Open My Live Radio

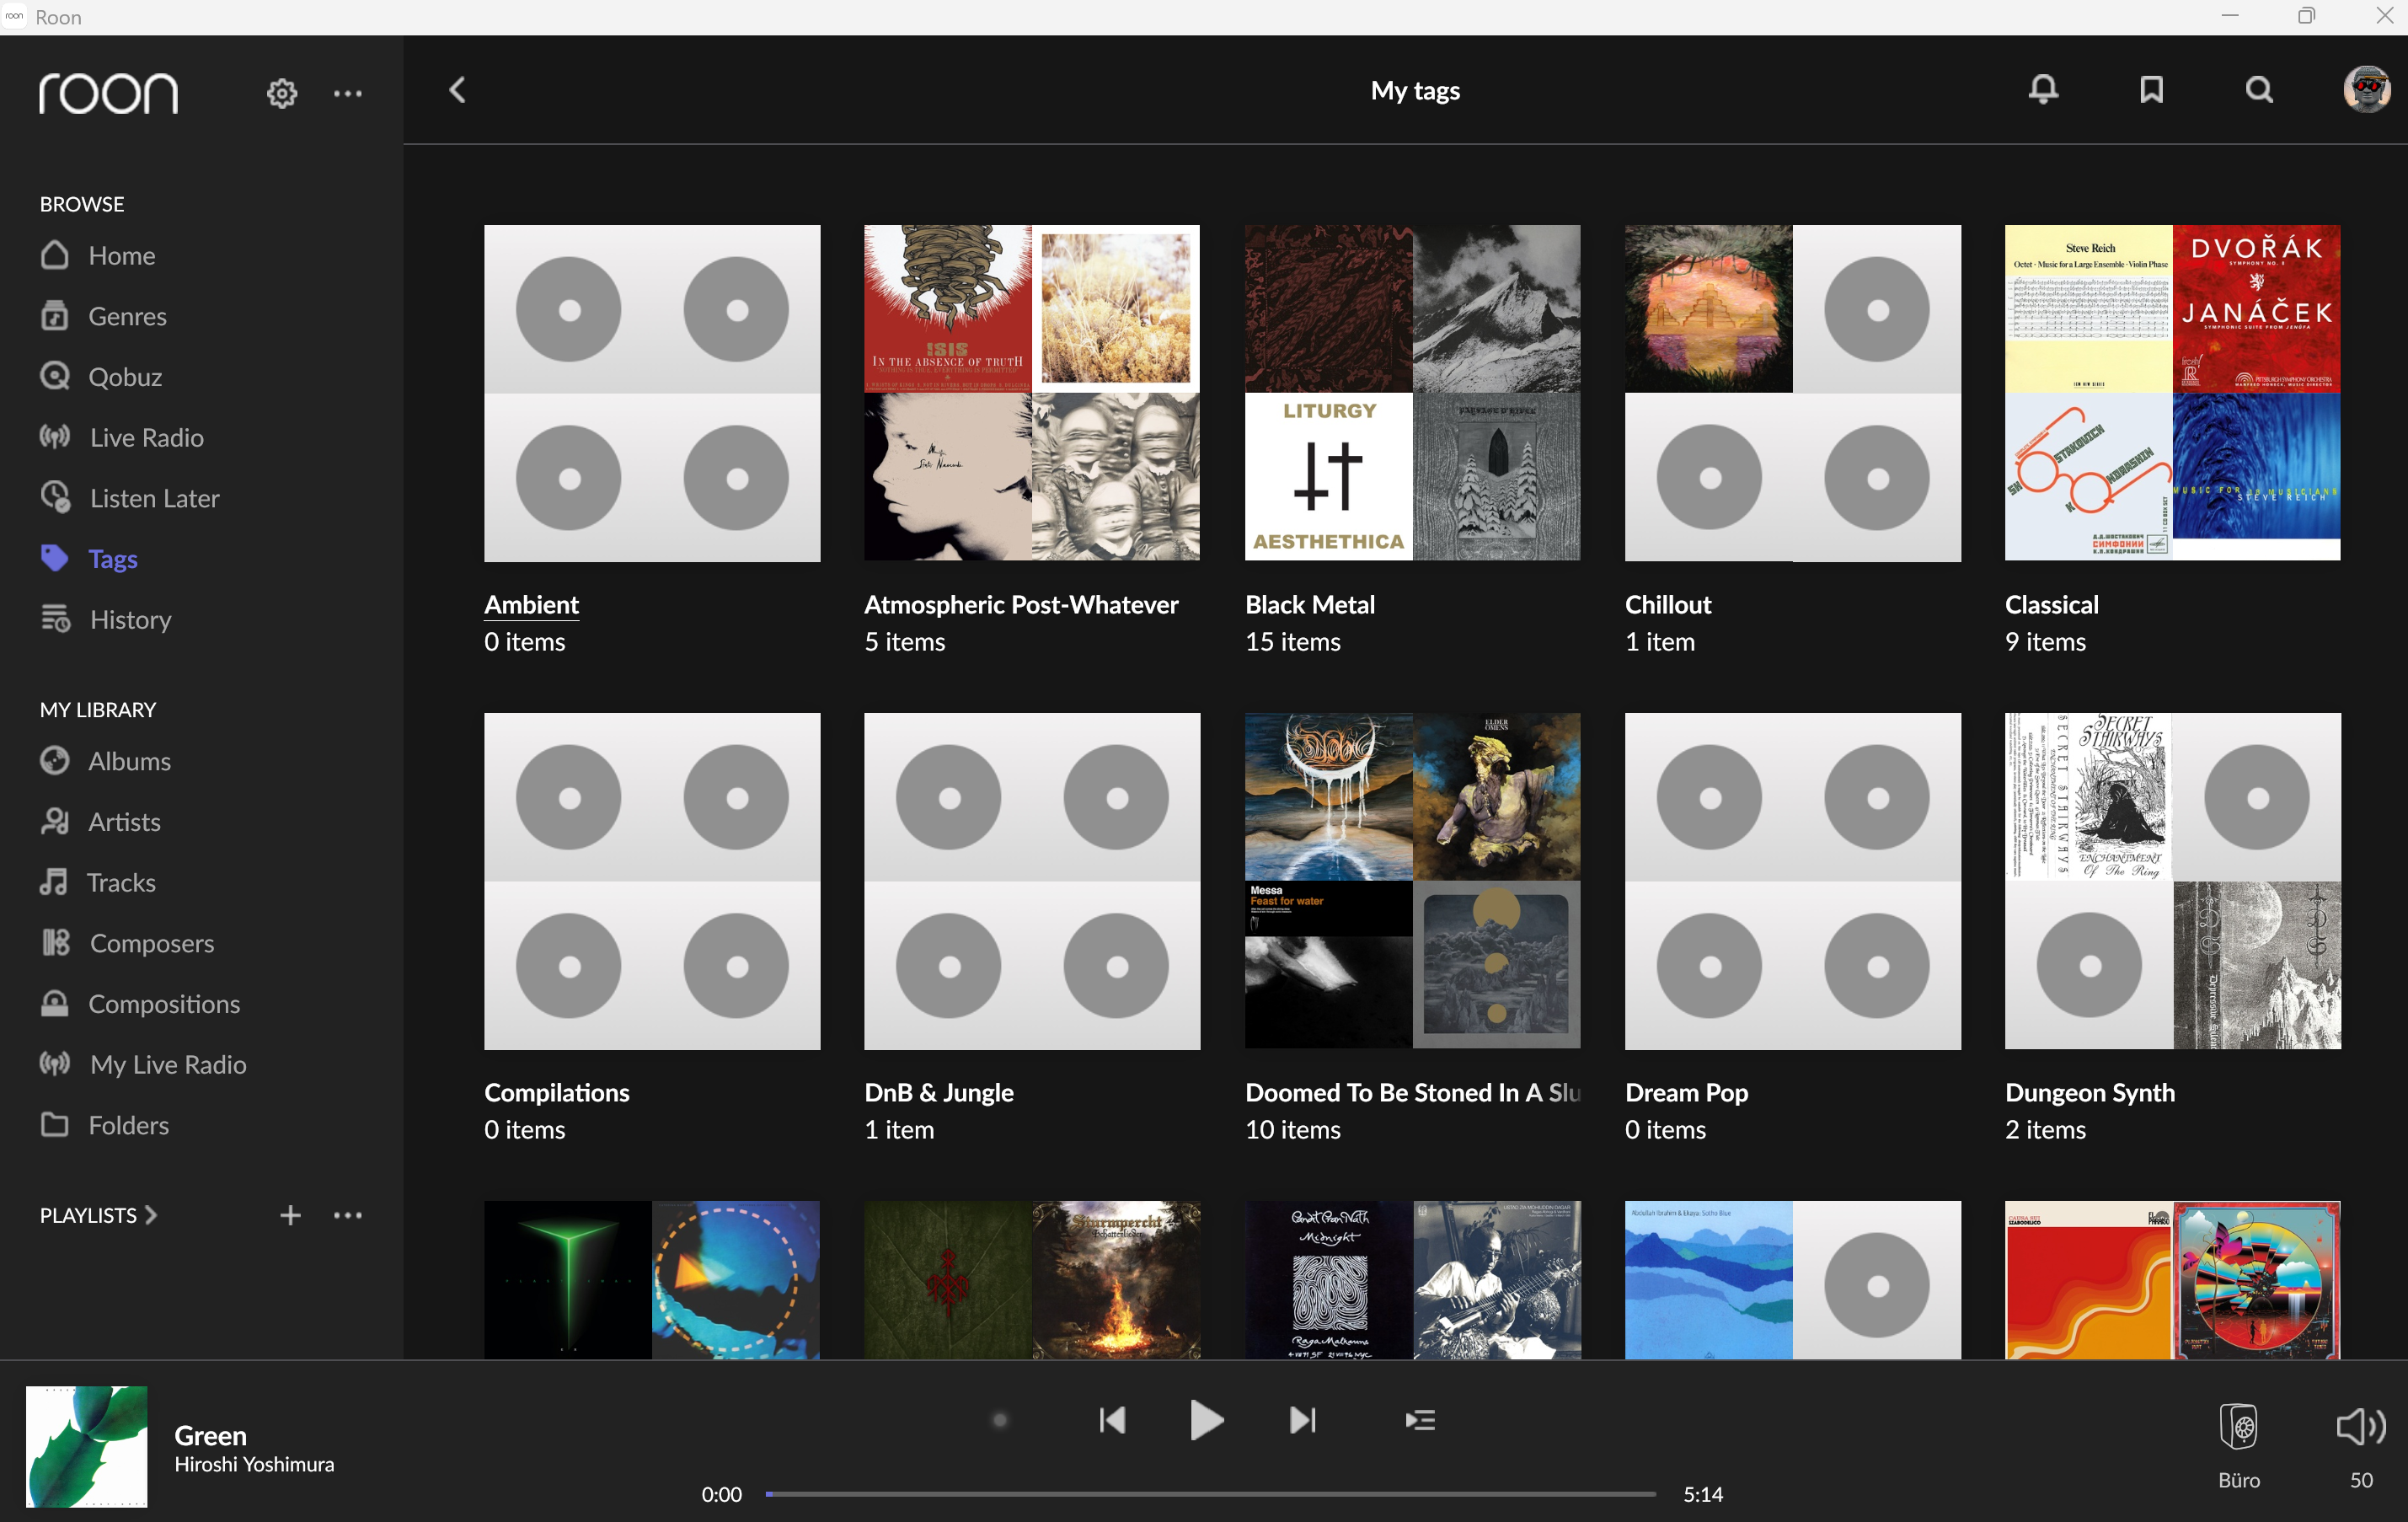(143, 1064)
